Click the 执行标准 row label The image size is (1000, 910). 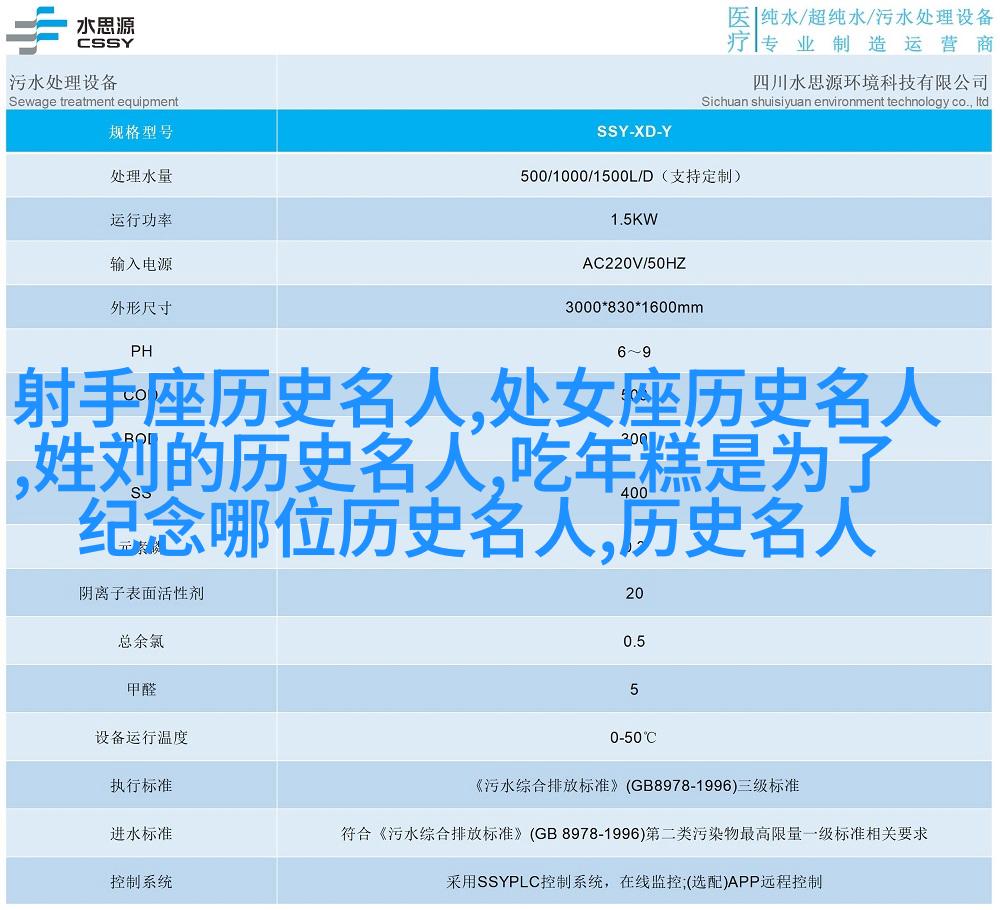[141, 786]
